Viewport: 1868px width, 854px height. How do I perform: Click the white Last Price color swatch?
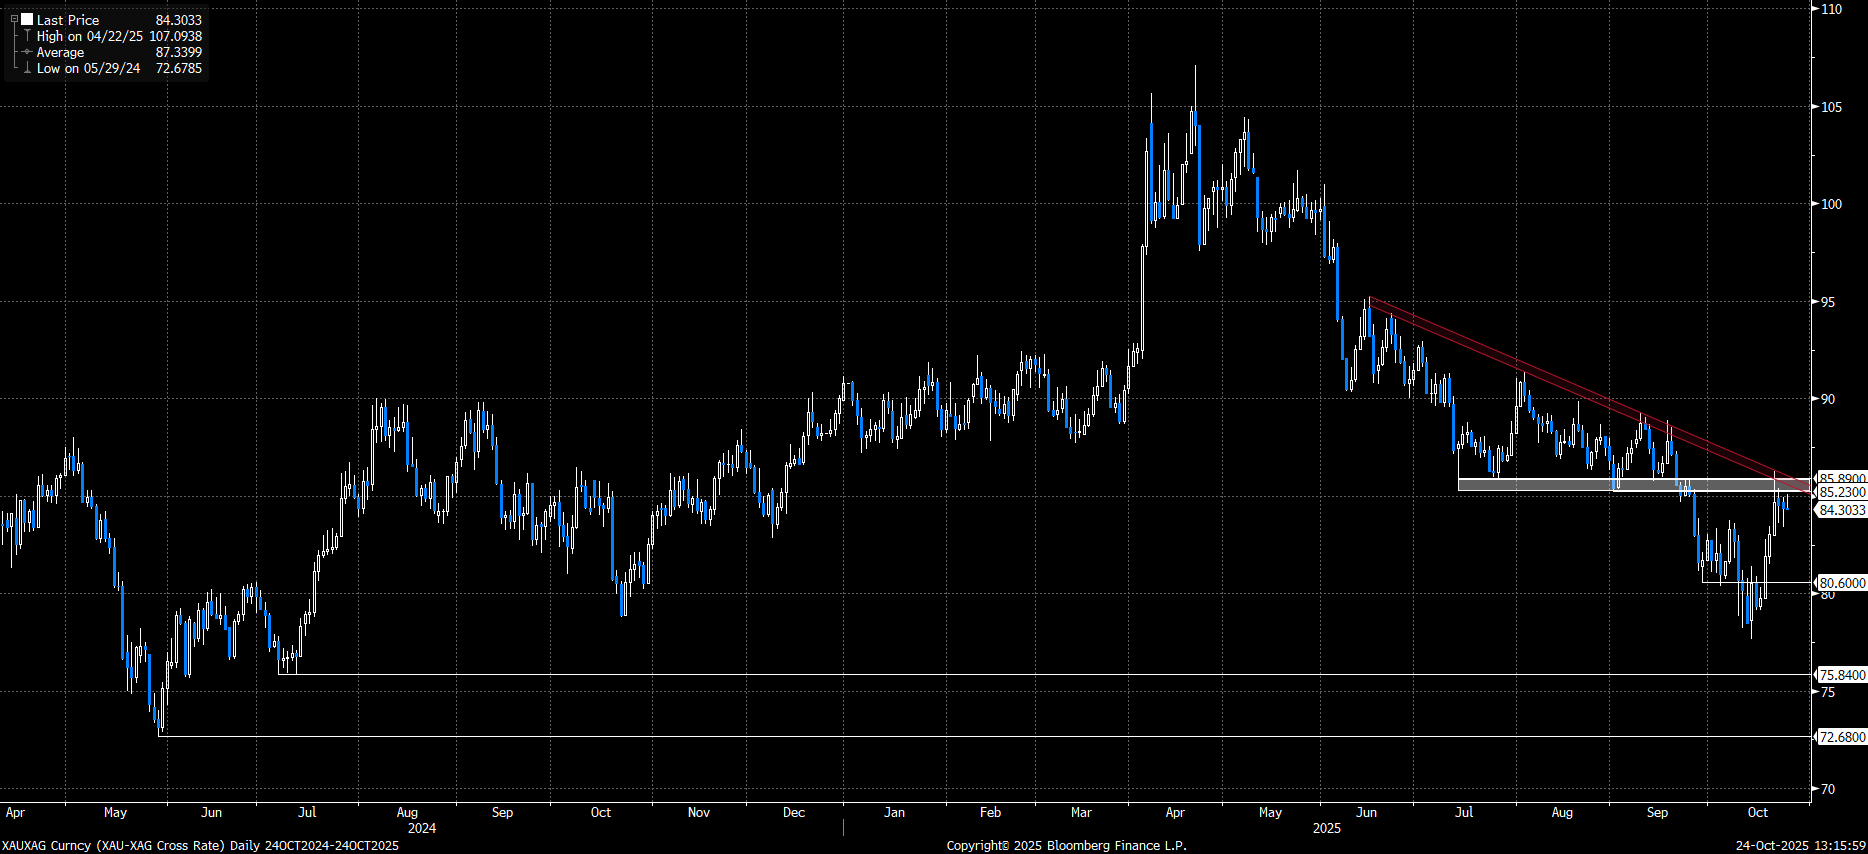click(x=27, y=19)
